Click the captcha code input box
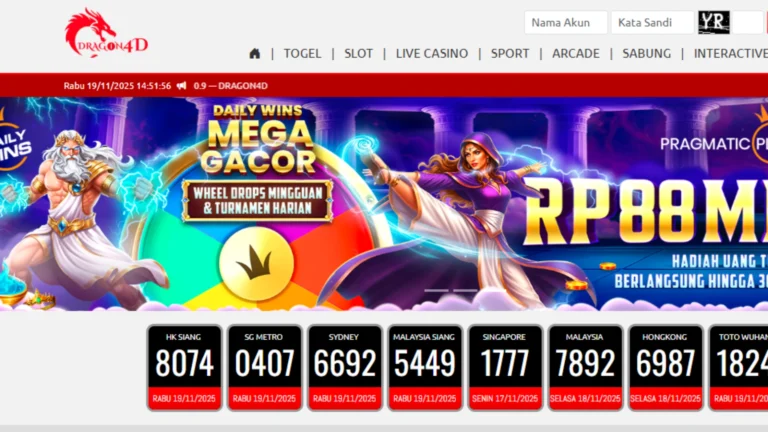The image size is (768, 432). 747,23
